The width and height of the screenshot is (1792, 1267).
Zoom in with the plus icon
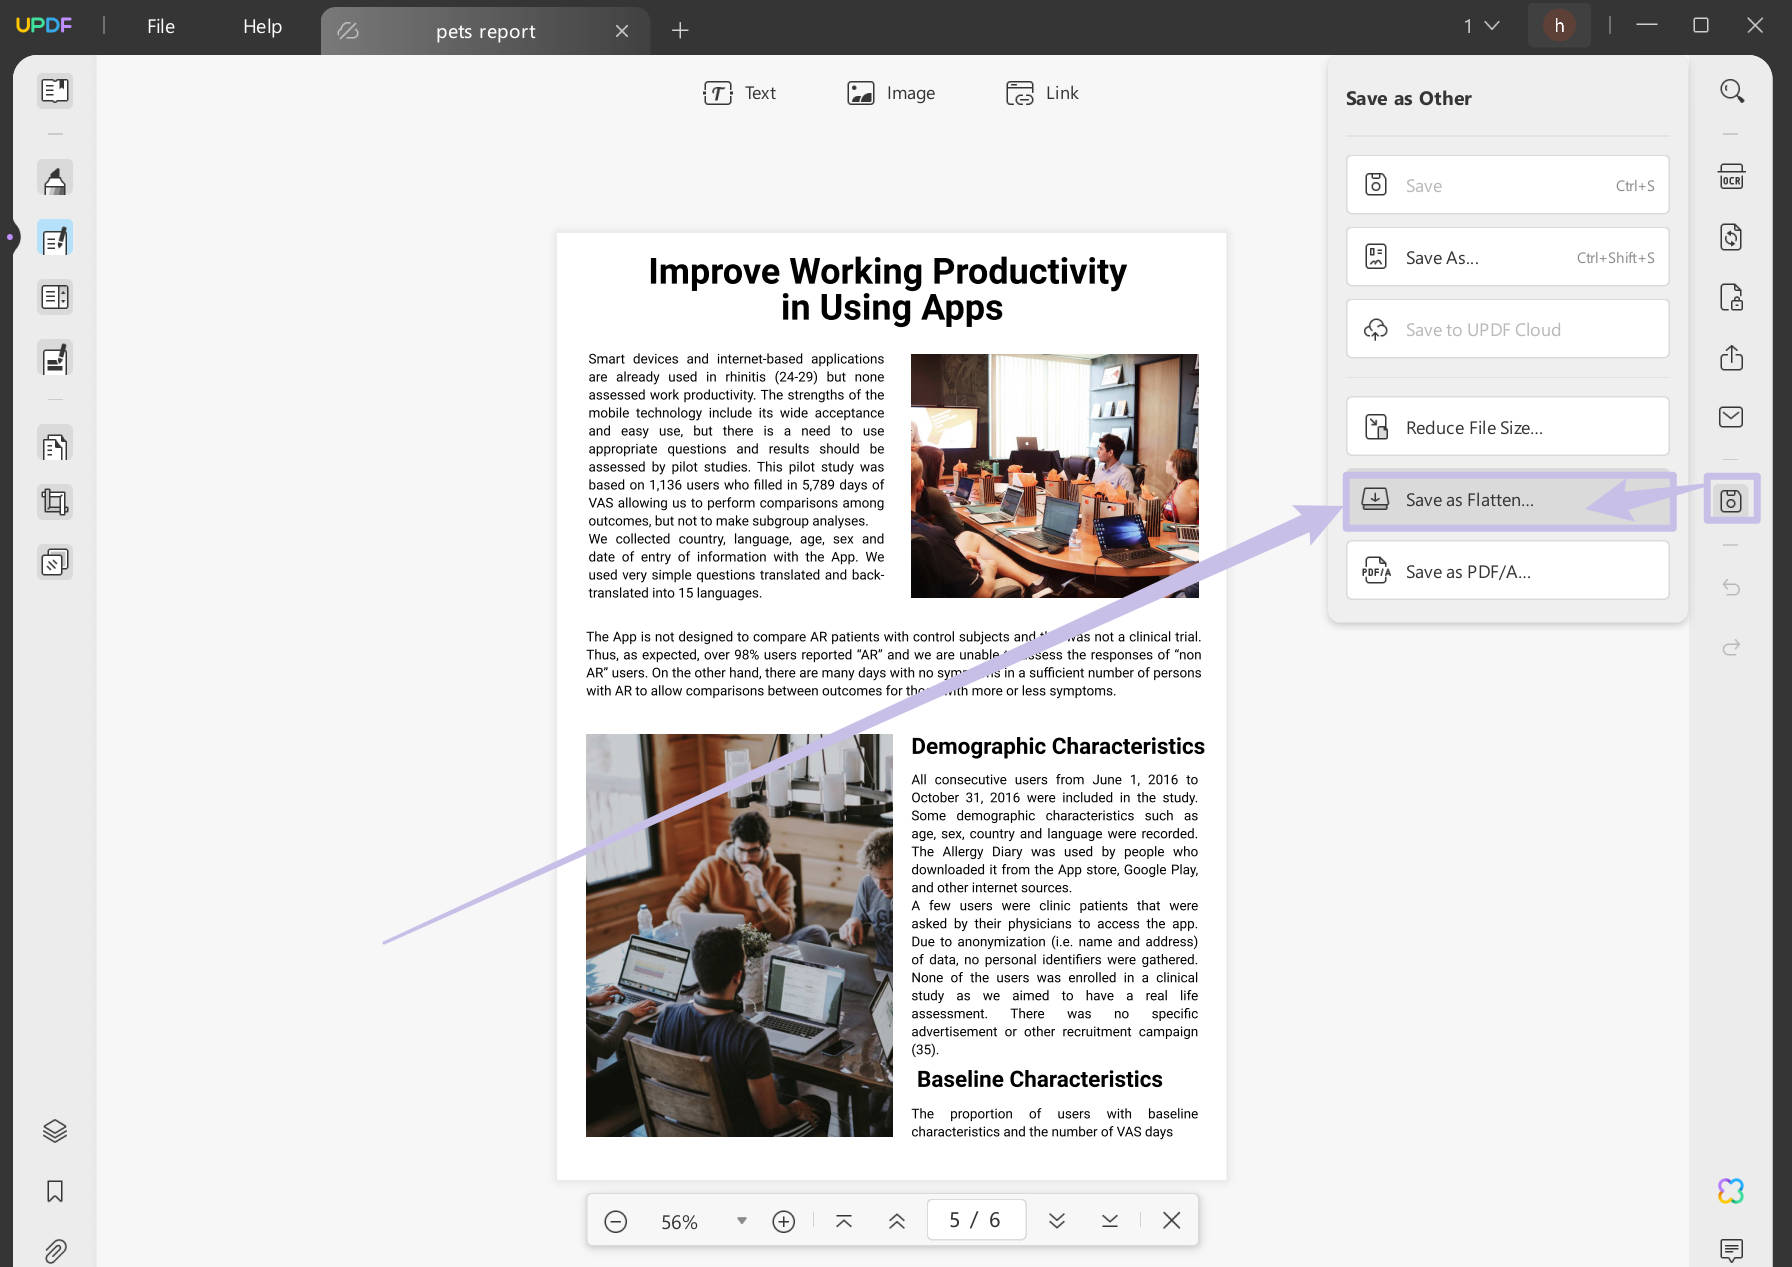[784, 1221]
